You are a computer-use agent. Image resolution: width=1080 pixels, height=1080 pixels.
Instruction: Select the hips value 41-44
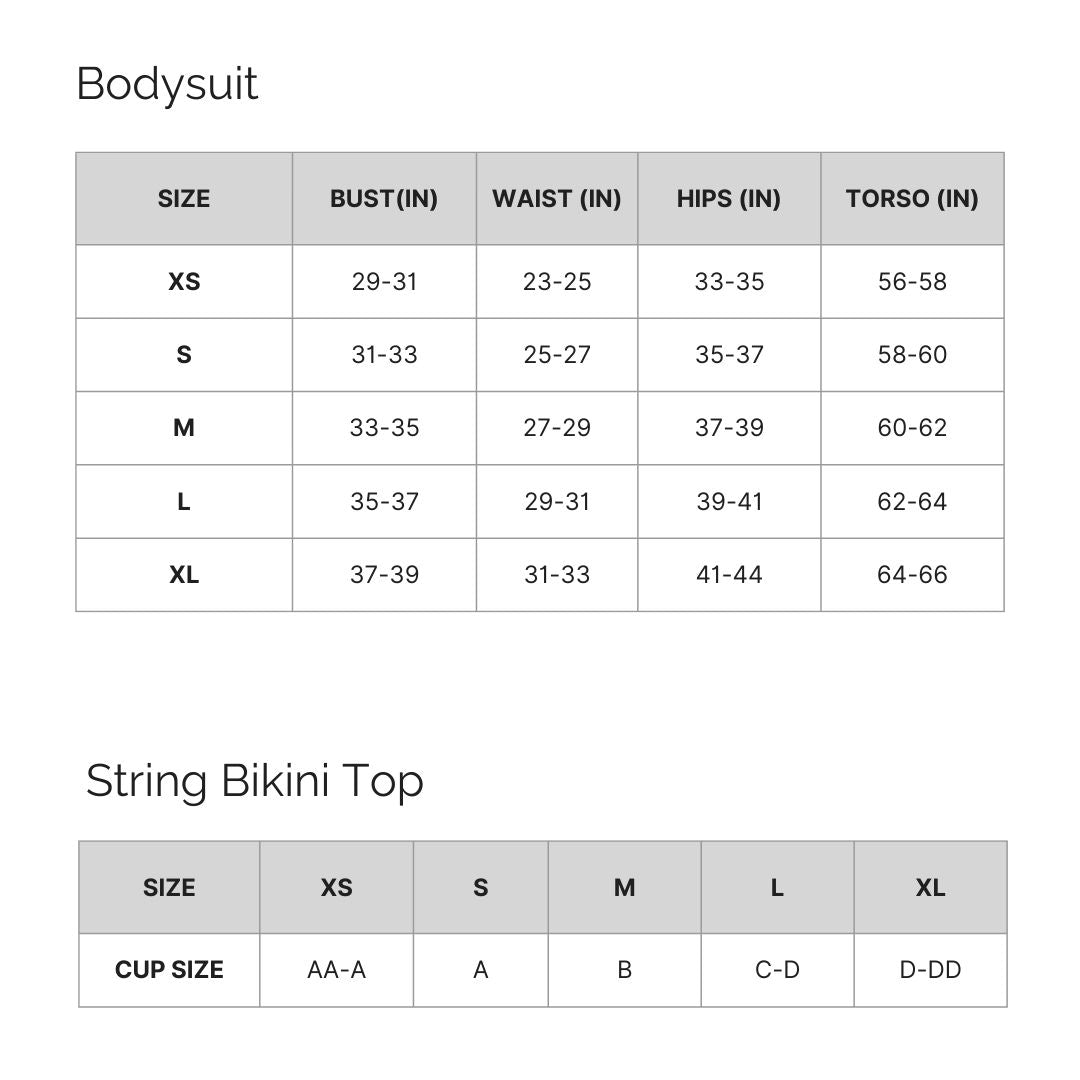(x=729, y=574)
